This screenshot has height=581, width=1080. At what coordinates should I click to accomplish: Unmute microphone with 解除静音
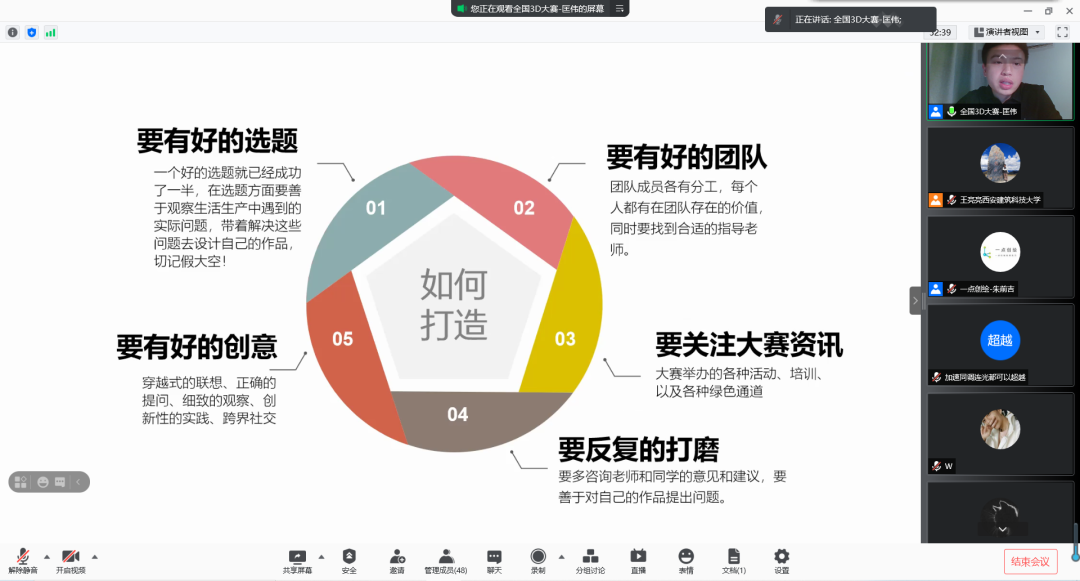pos(22,559)
